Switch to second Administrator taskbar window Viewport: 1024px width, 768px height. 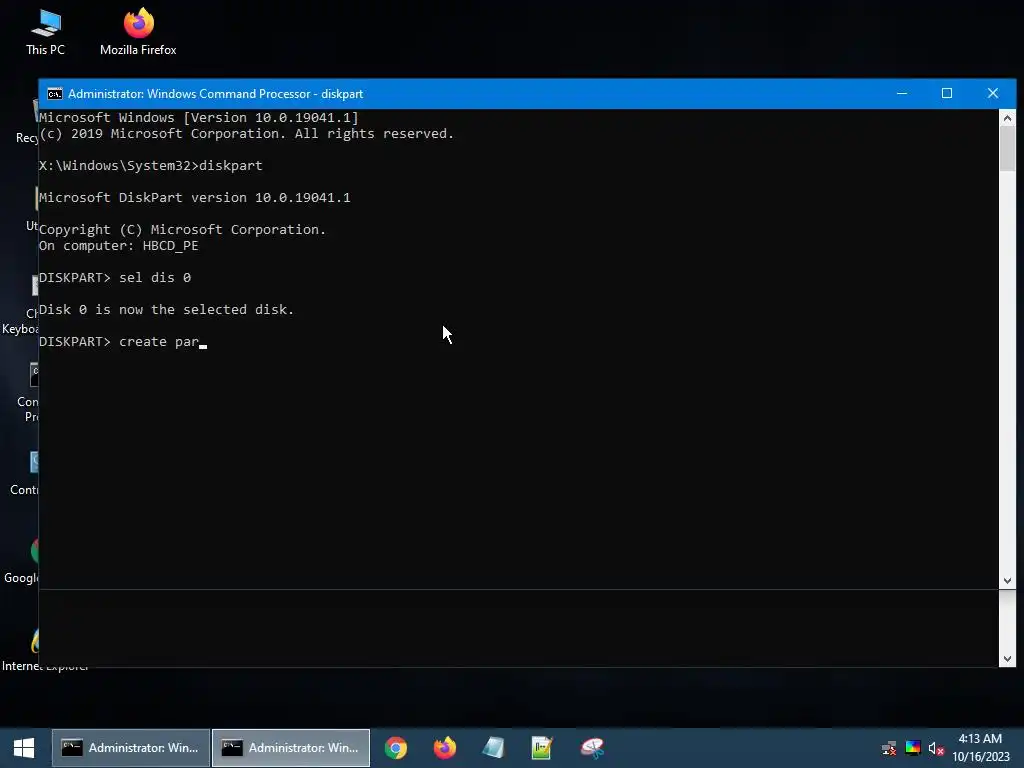[291, 748]
